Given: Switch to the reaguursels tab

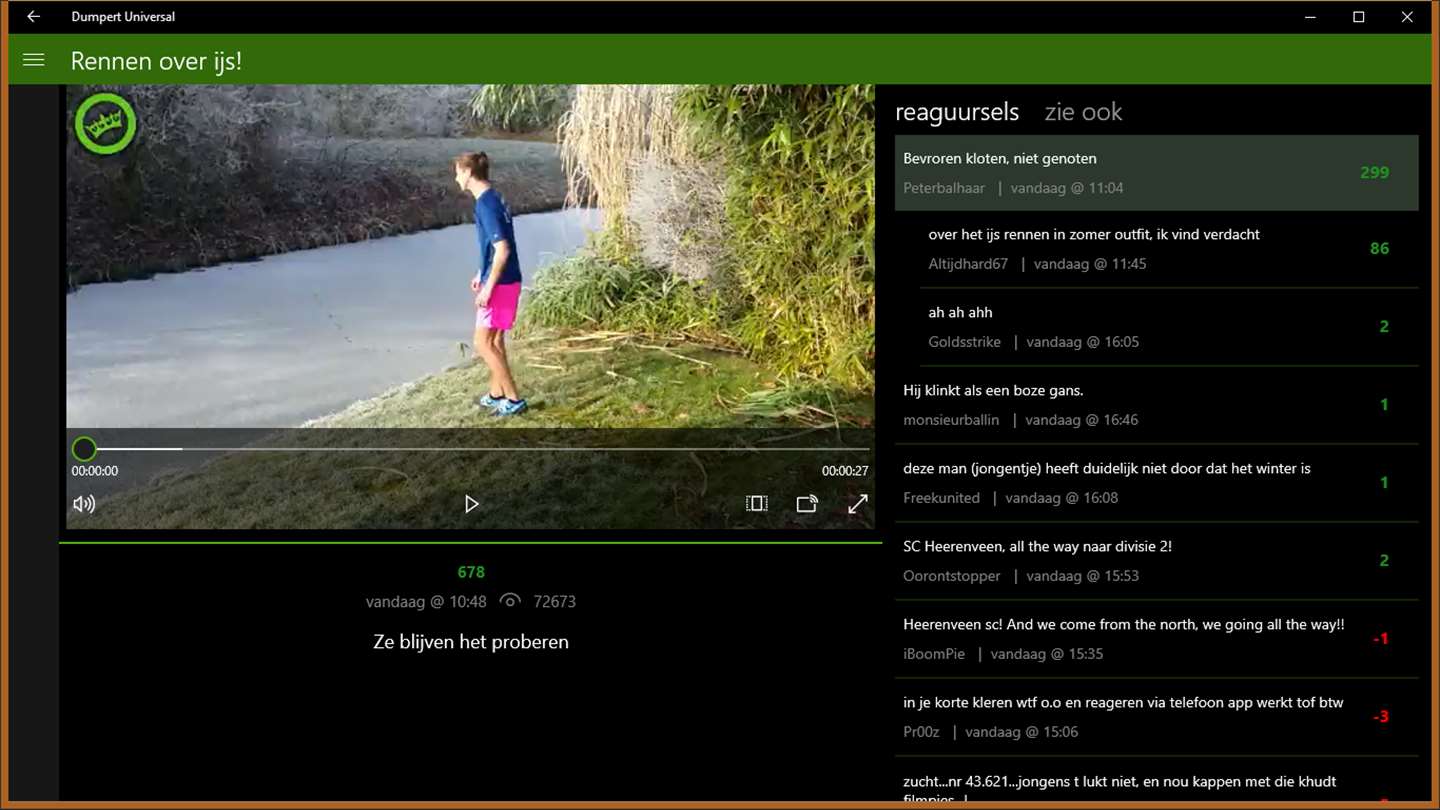Looking at the screenshot, I should [957, 112].
